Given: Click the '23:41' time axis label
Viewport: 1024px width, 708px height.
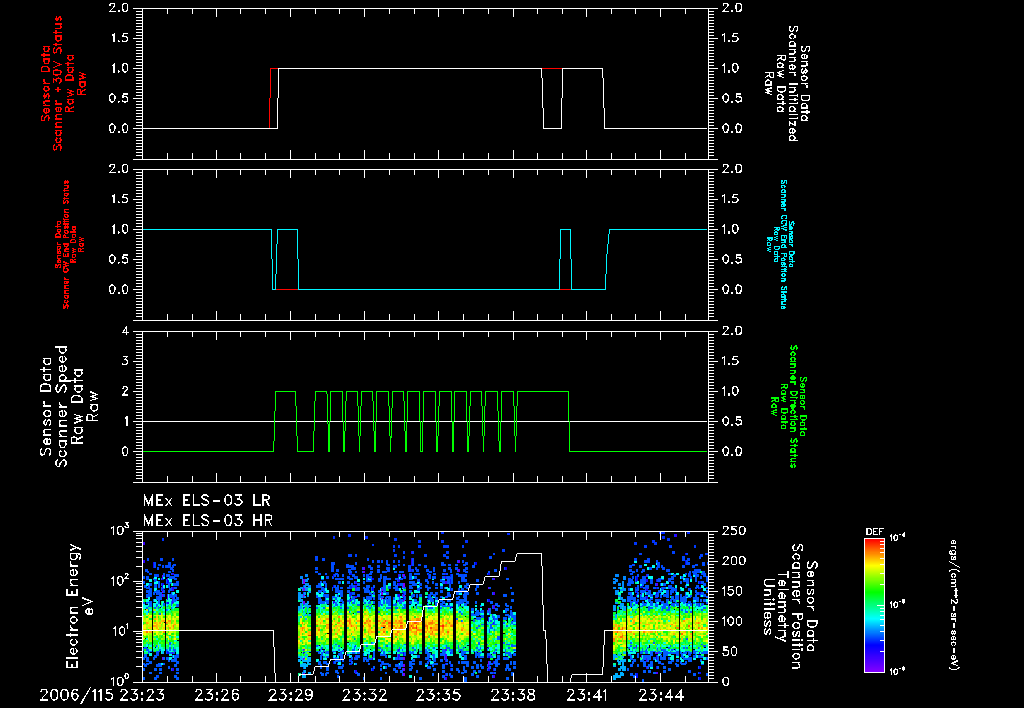Looking at the screenshot, I should (587, 695).
